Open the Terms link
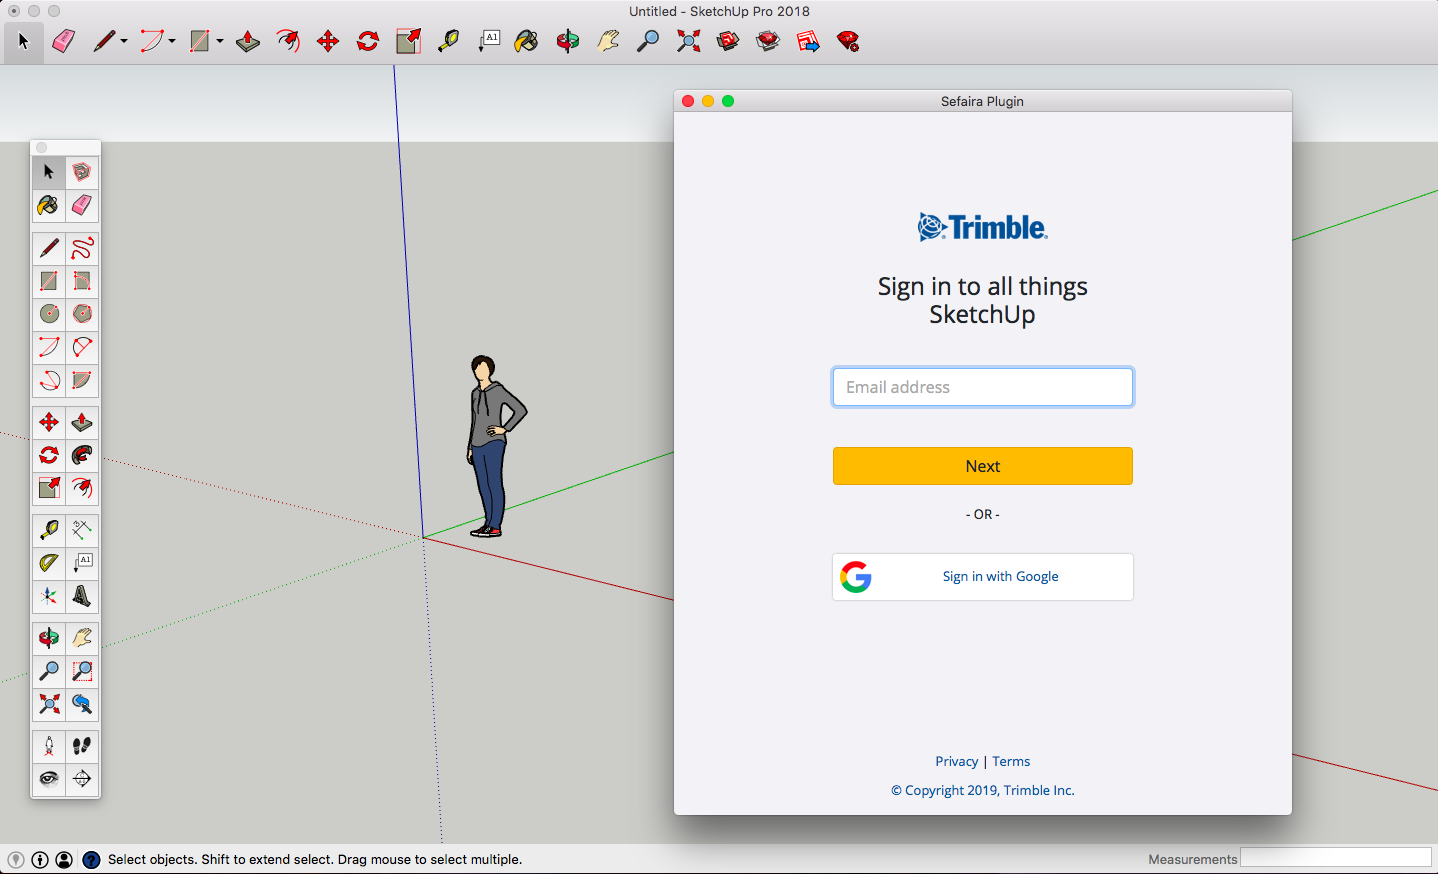Image resolution: width=1438 pixels, height=874 pixels. (x=1011, y=761)
